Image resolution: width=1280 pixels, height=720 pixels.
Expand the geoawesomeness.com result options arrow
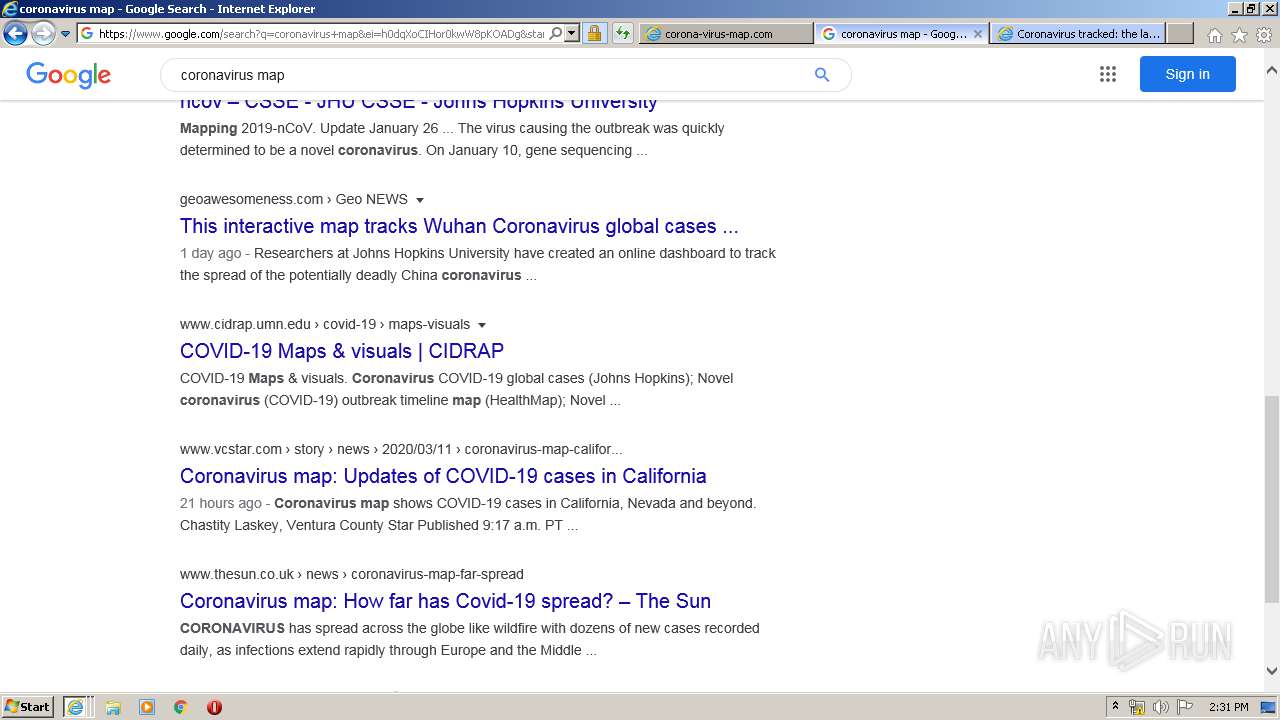point(420,200)
